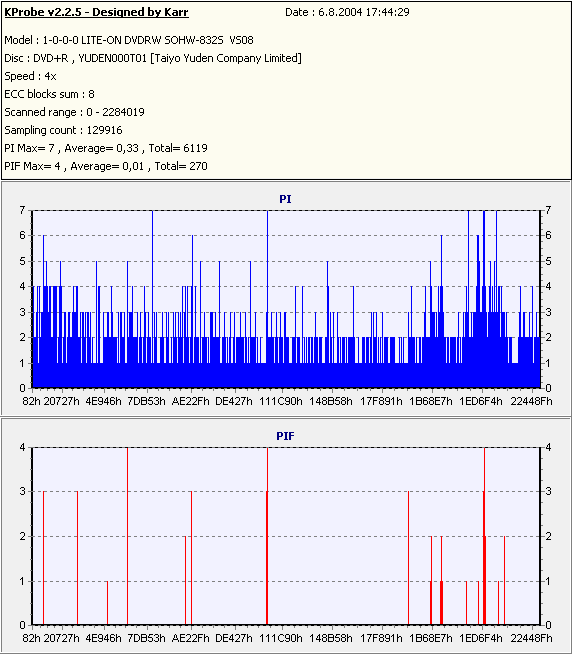This screenshot has height=654, width=572.
Task: Click the 1ED6F4h label under PI chart
Action: 481,401
